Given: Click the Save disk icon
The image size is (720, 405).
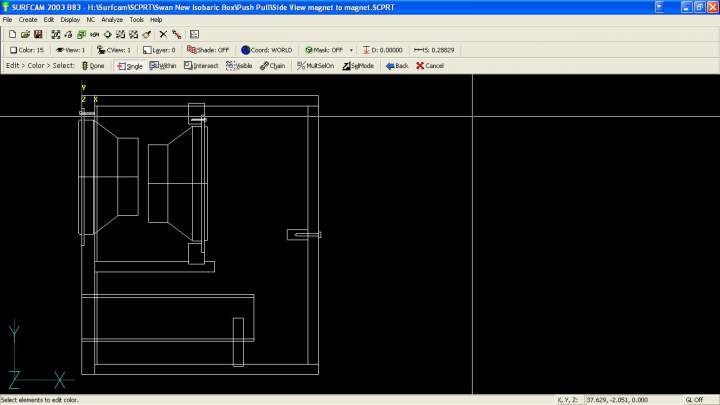Looking at the screenshot, I should (x=38, y=34).
